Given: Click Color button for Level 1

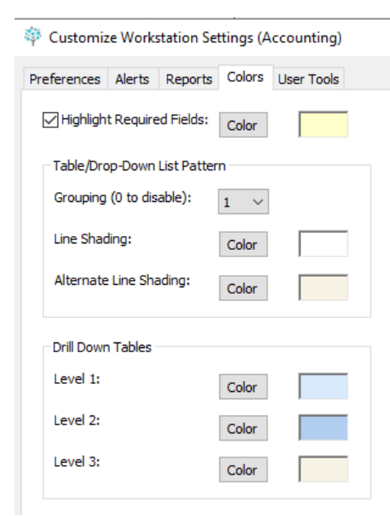Looking at the screenshot, I should point(243,387).
